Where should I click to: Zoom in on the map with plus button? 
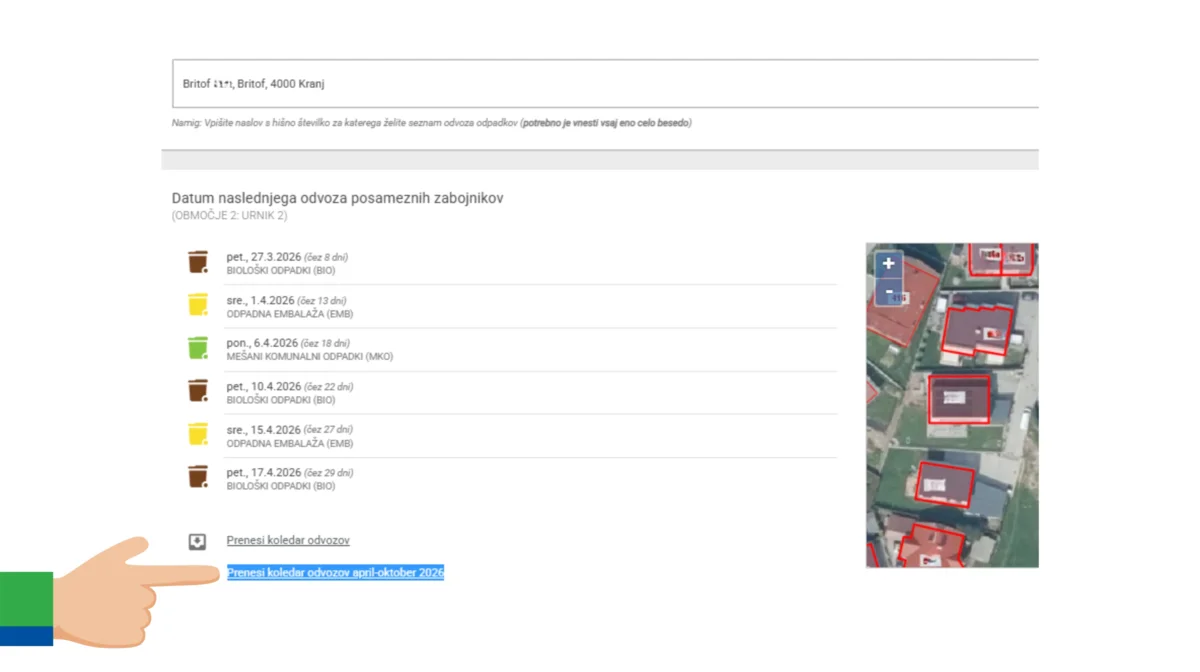888,264
